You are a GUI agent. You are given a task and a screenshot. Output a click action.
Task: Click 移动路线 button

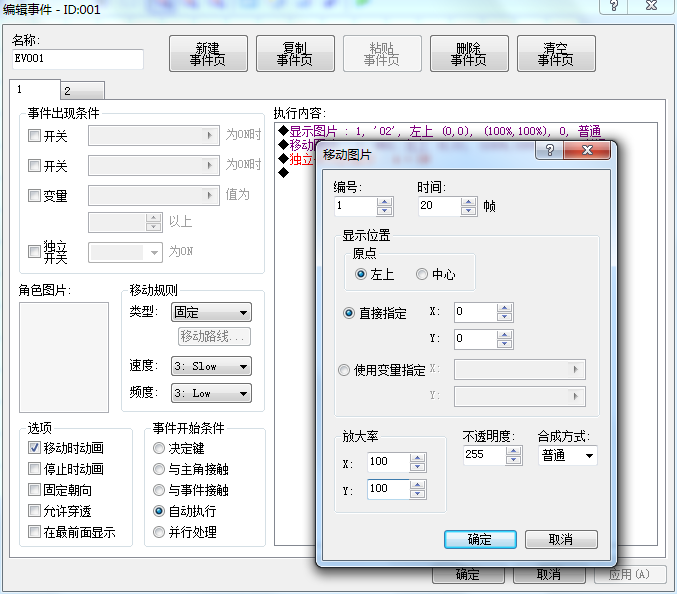point(214,336)
